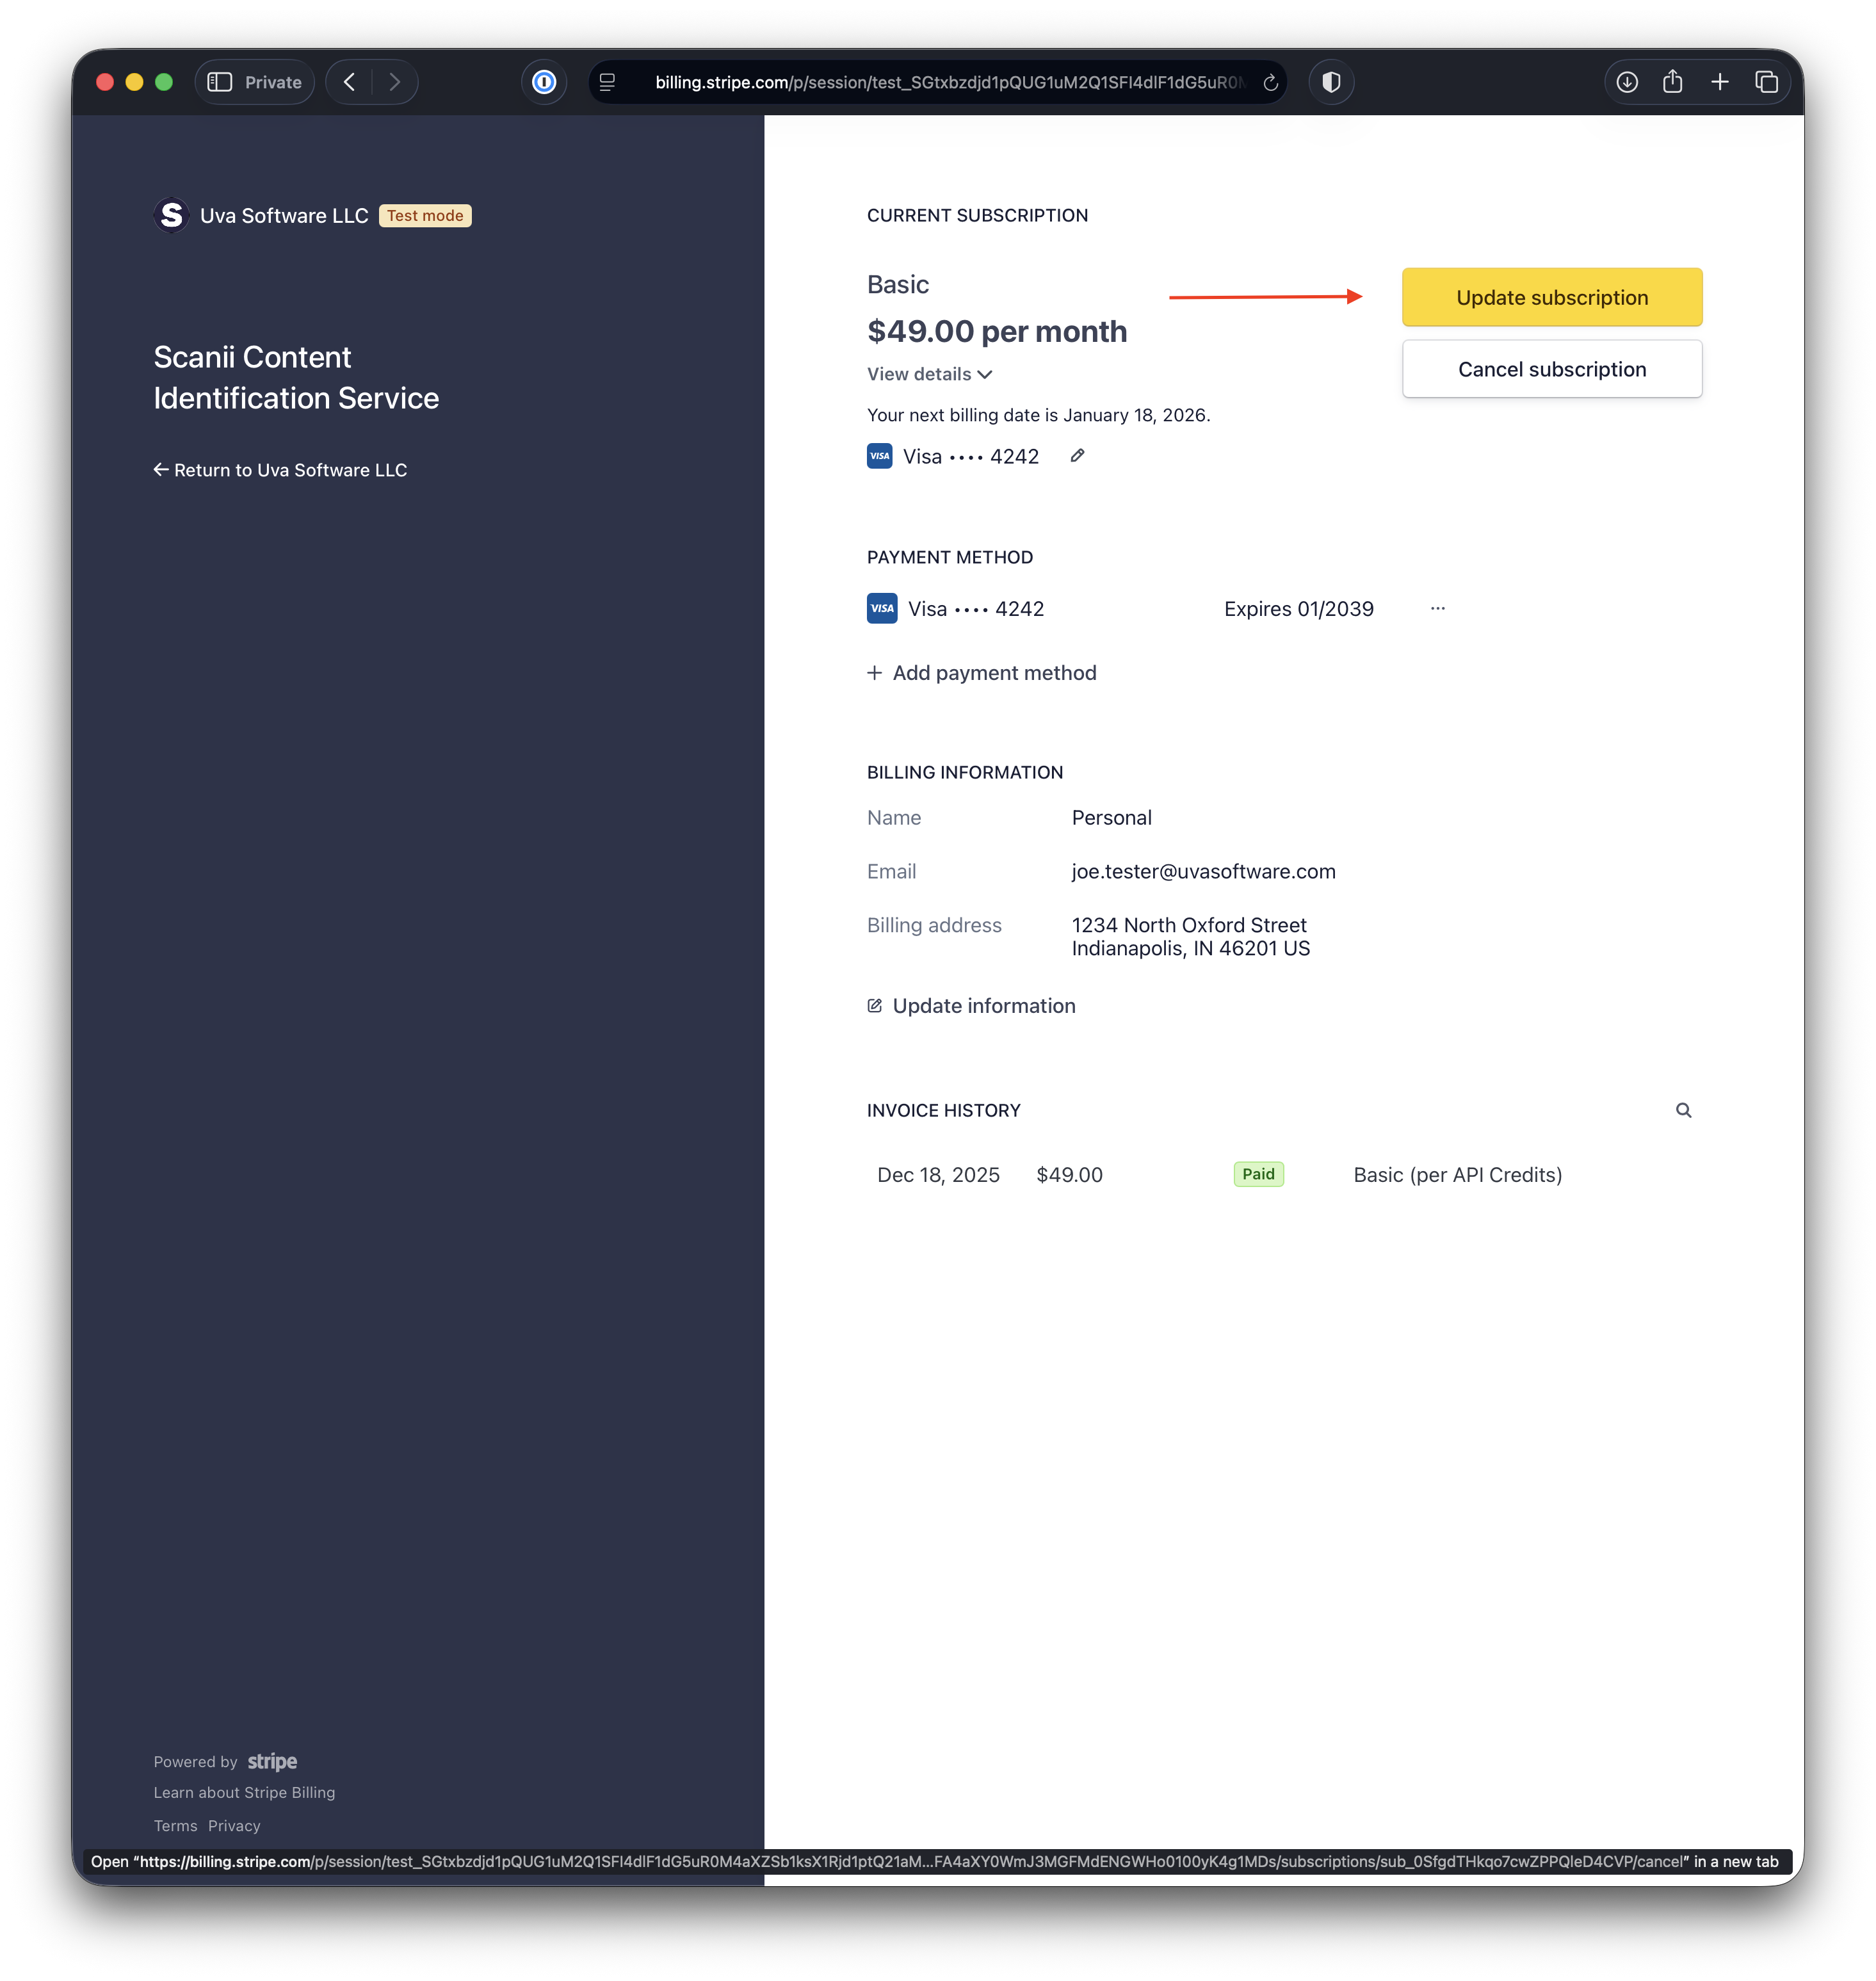Image resolution: width=1876 pixels, height=1981 pixels.
Task: Return to Uva Software LLC
Action: (x=280, y=470)
